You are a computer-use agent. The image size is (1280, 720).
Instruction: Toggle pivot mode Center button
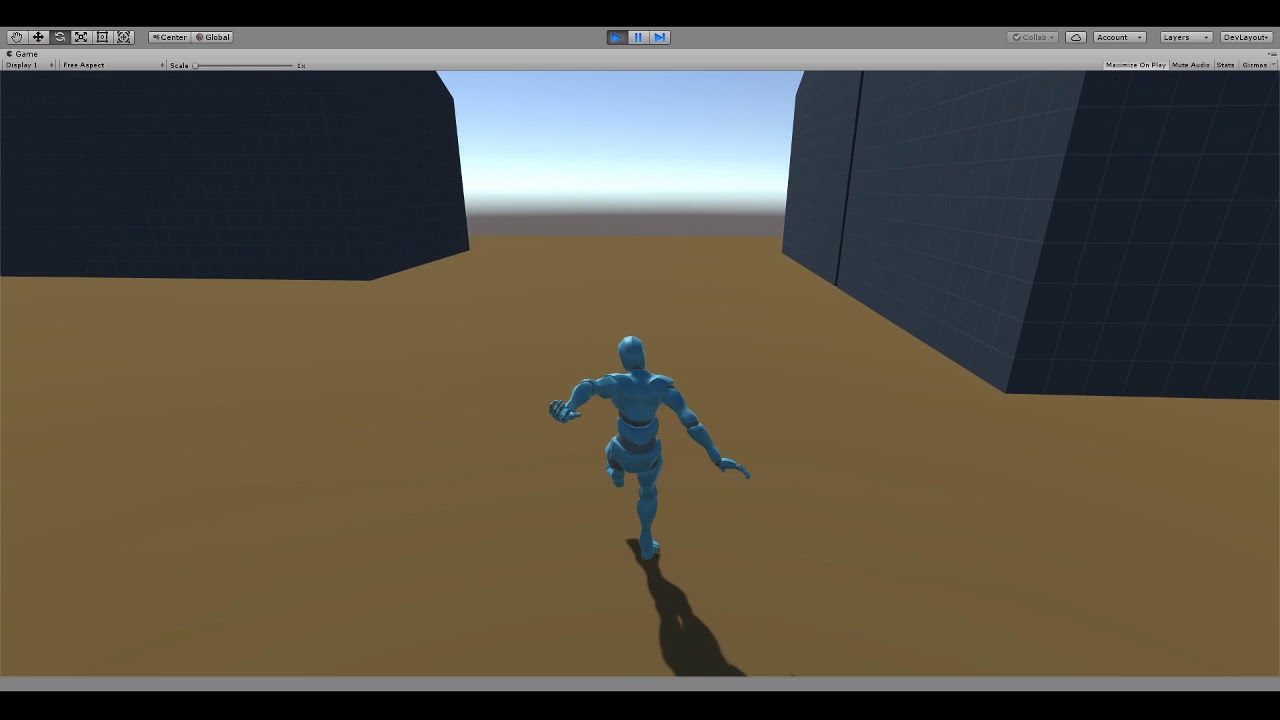[x=169, y=37]
